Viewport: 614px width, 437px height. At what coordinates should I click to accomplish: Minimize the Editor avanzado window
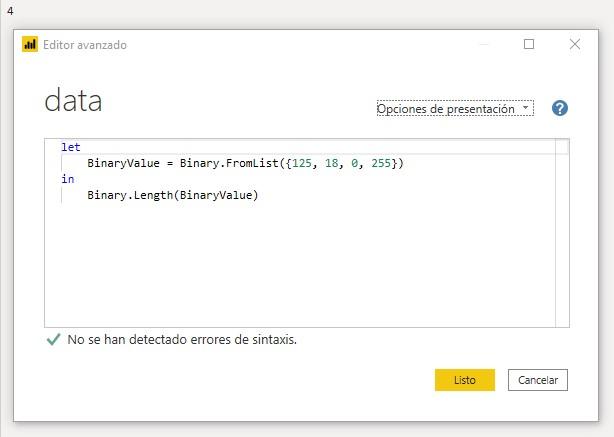click(x=484, y=44)
